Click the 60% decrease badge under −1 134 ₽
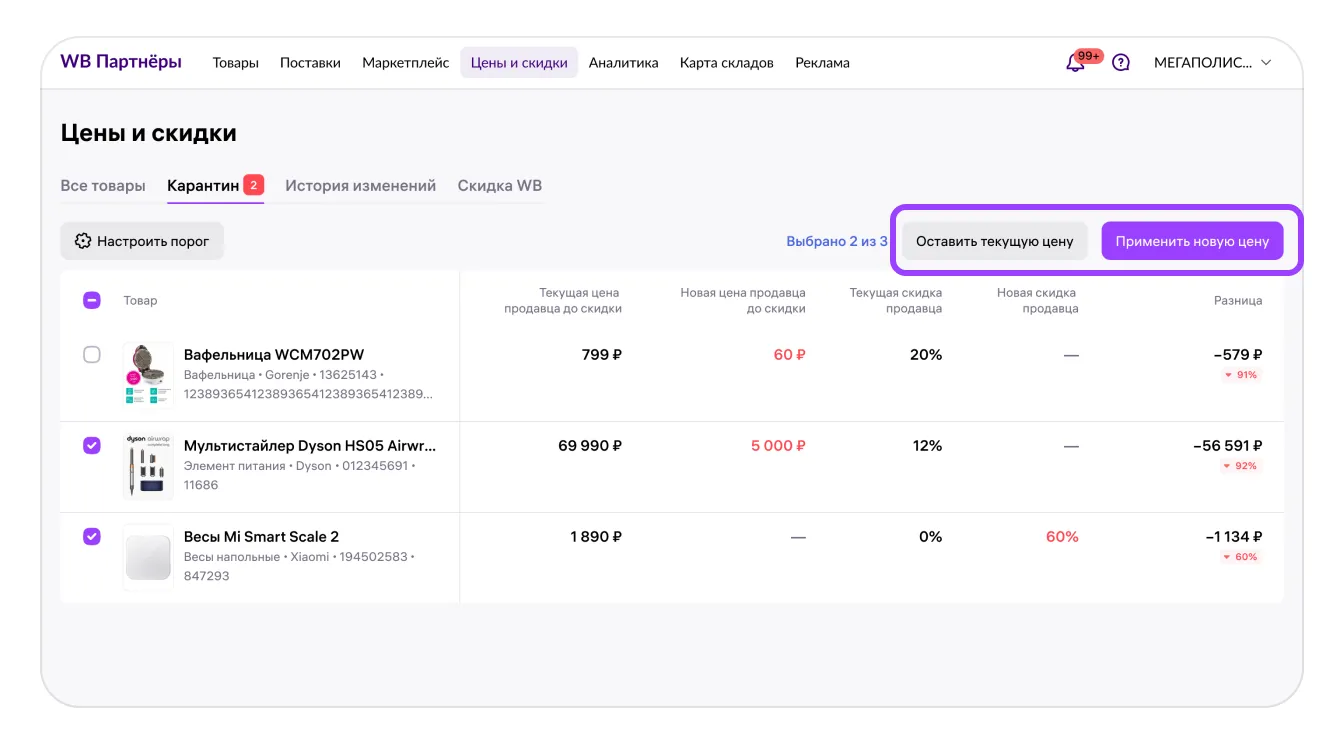This screenshot has height=744, width=1344. 1241,557
